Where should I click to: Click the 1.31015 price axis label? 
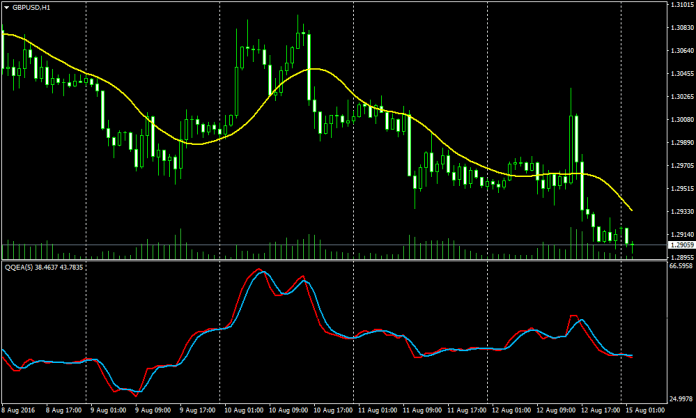pos(680,4)
